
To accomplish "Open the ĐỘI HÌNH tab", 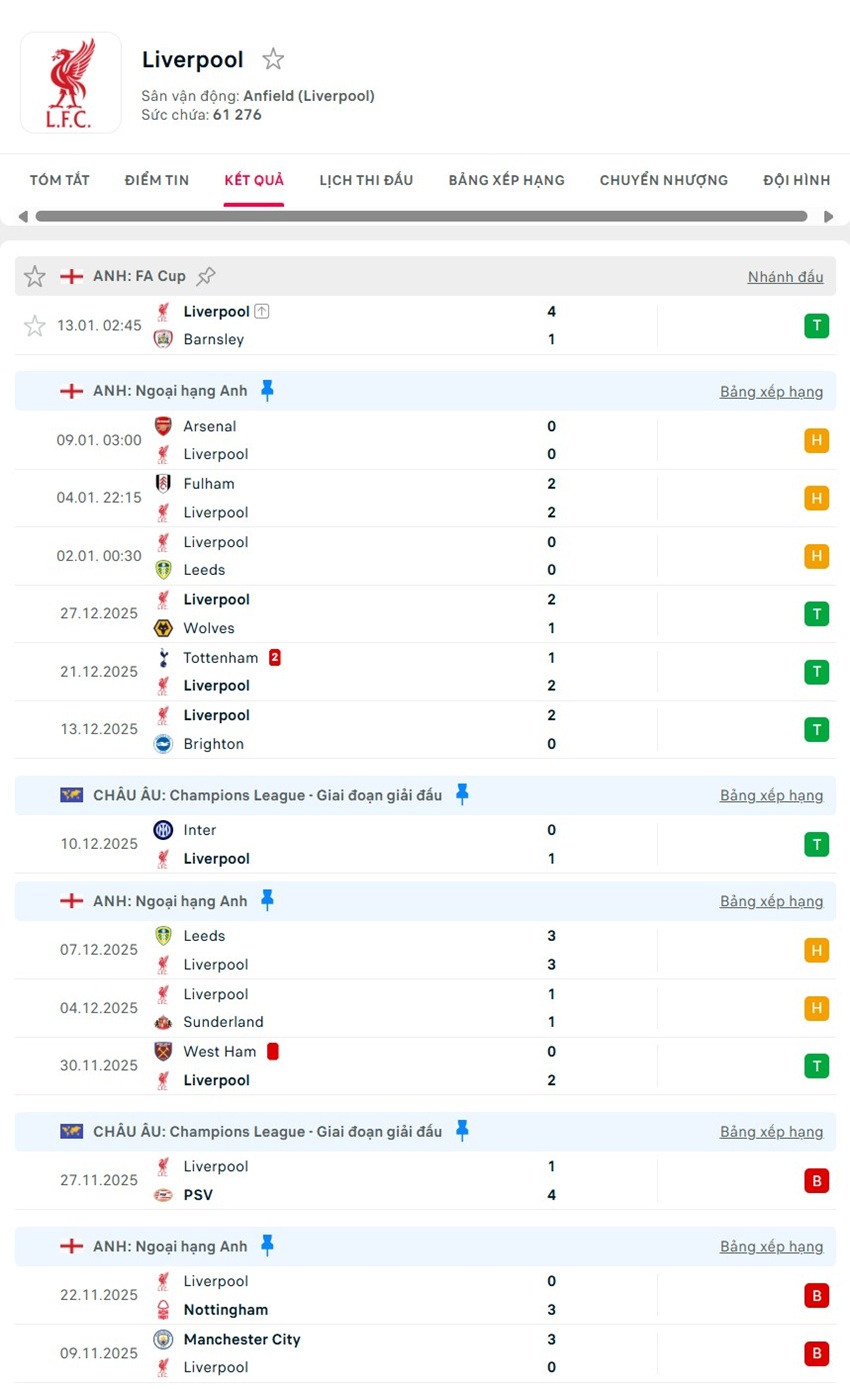I will pyautogui.click(x=797, y=180).
